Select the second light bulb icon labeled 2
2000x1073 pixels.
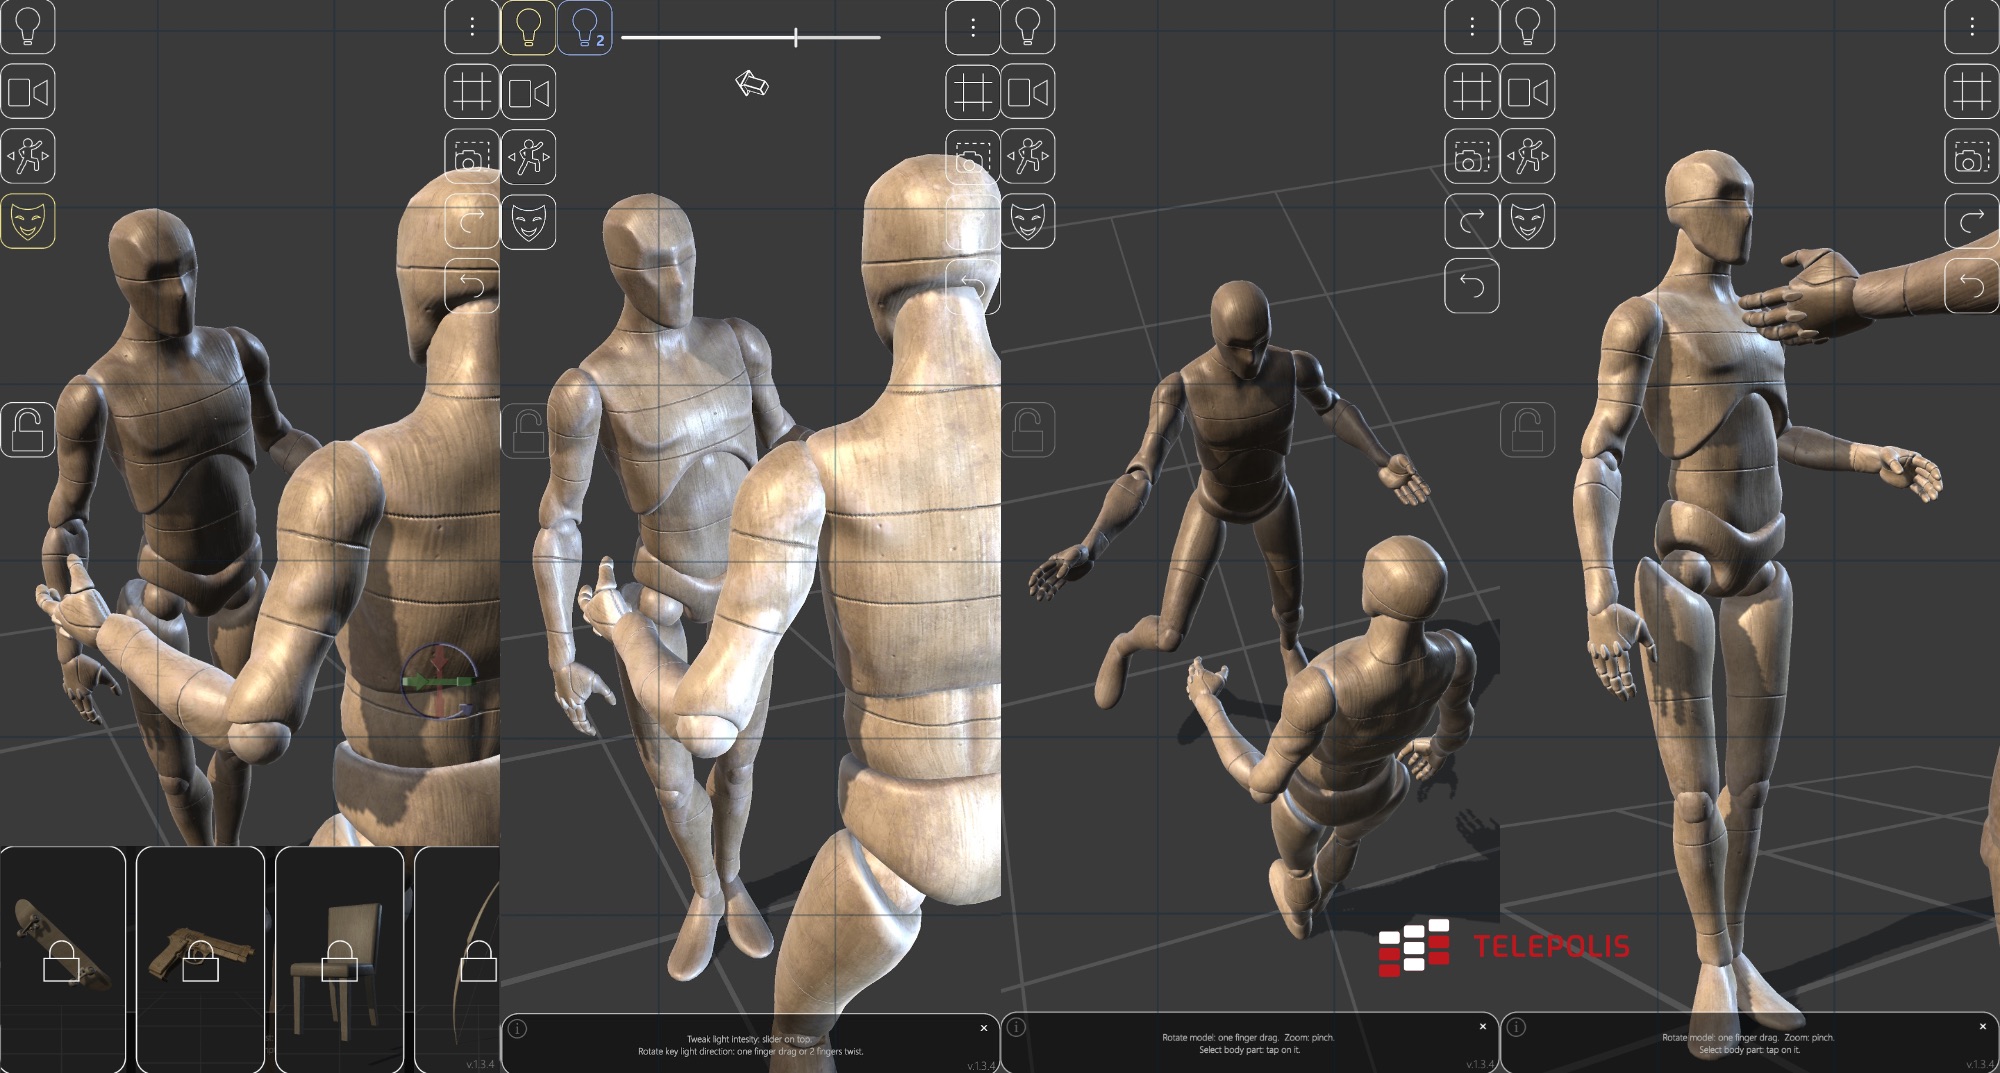[x=585, y=28]
